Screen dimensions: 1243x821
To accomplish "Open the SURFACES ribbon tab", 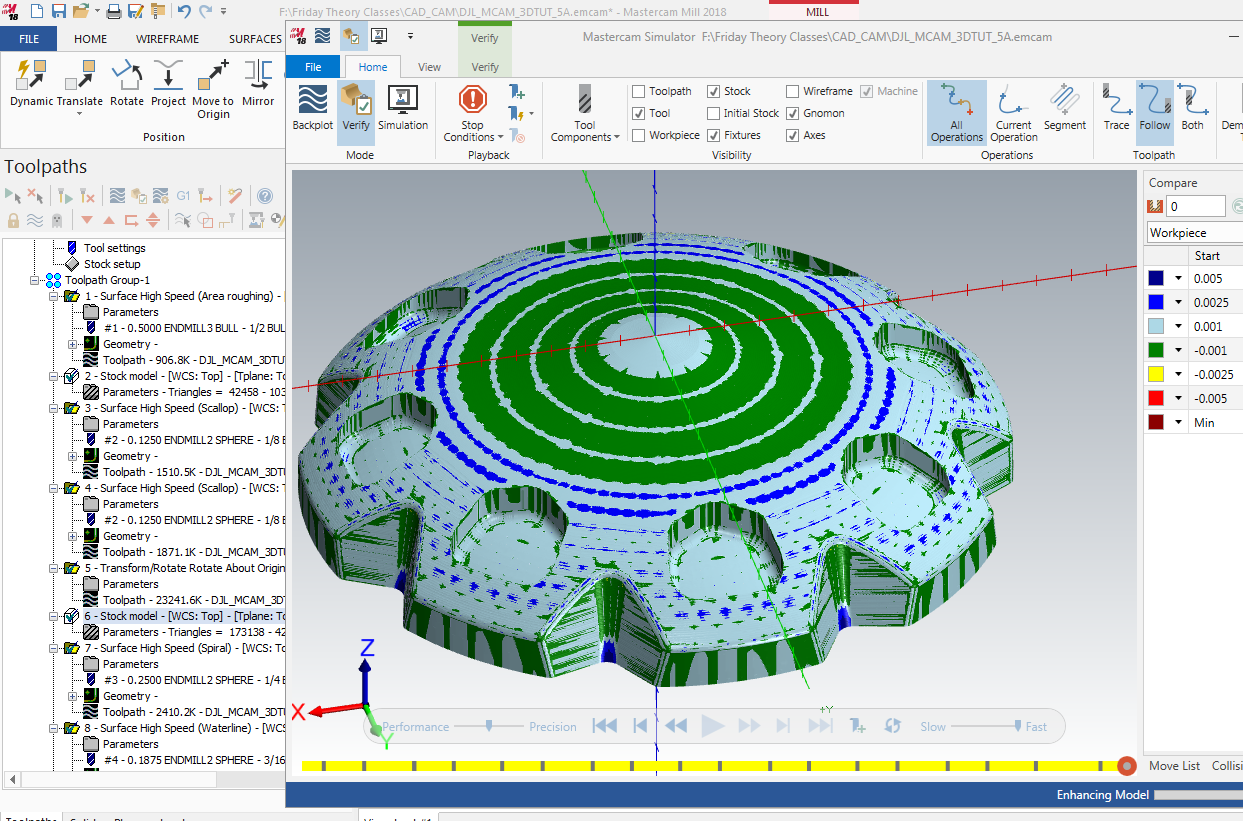I will pos(255,39).
